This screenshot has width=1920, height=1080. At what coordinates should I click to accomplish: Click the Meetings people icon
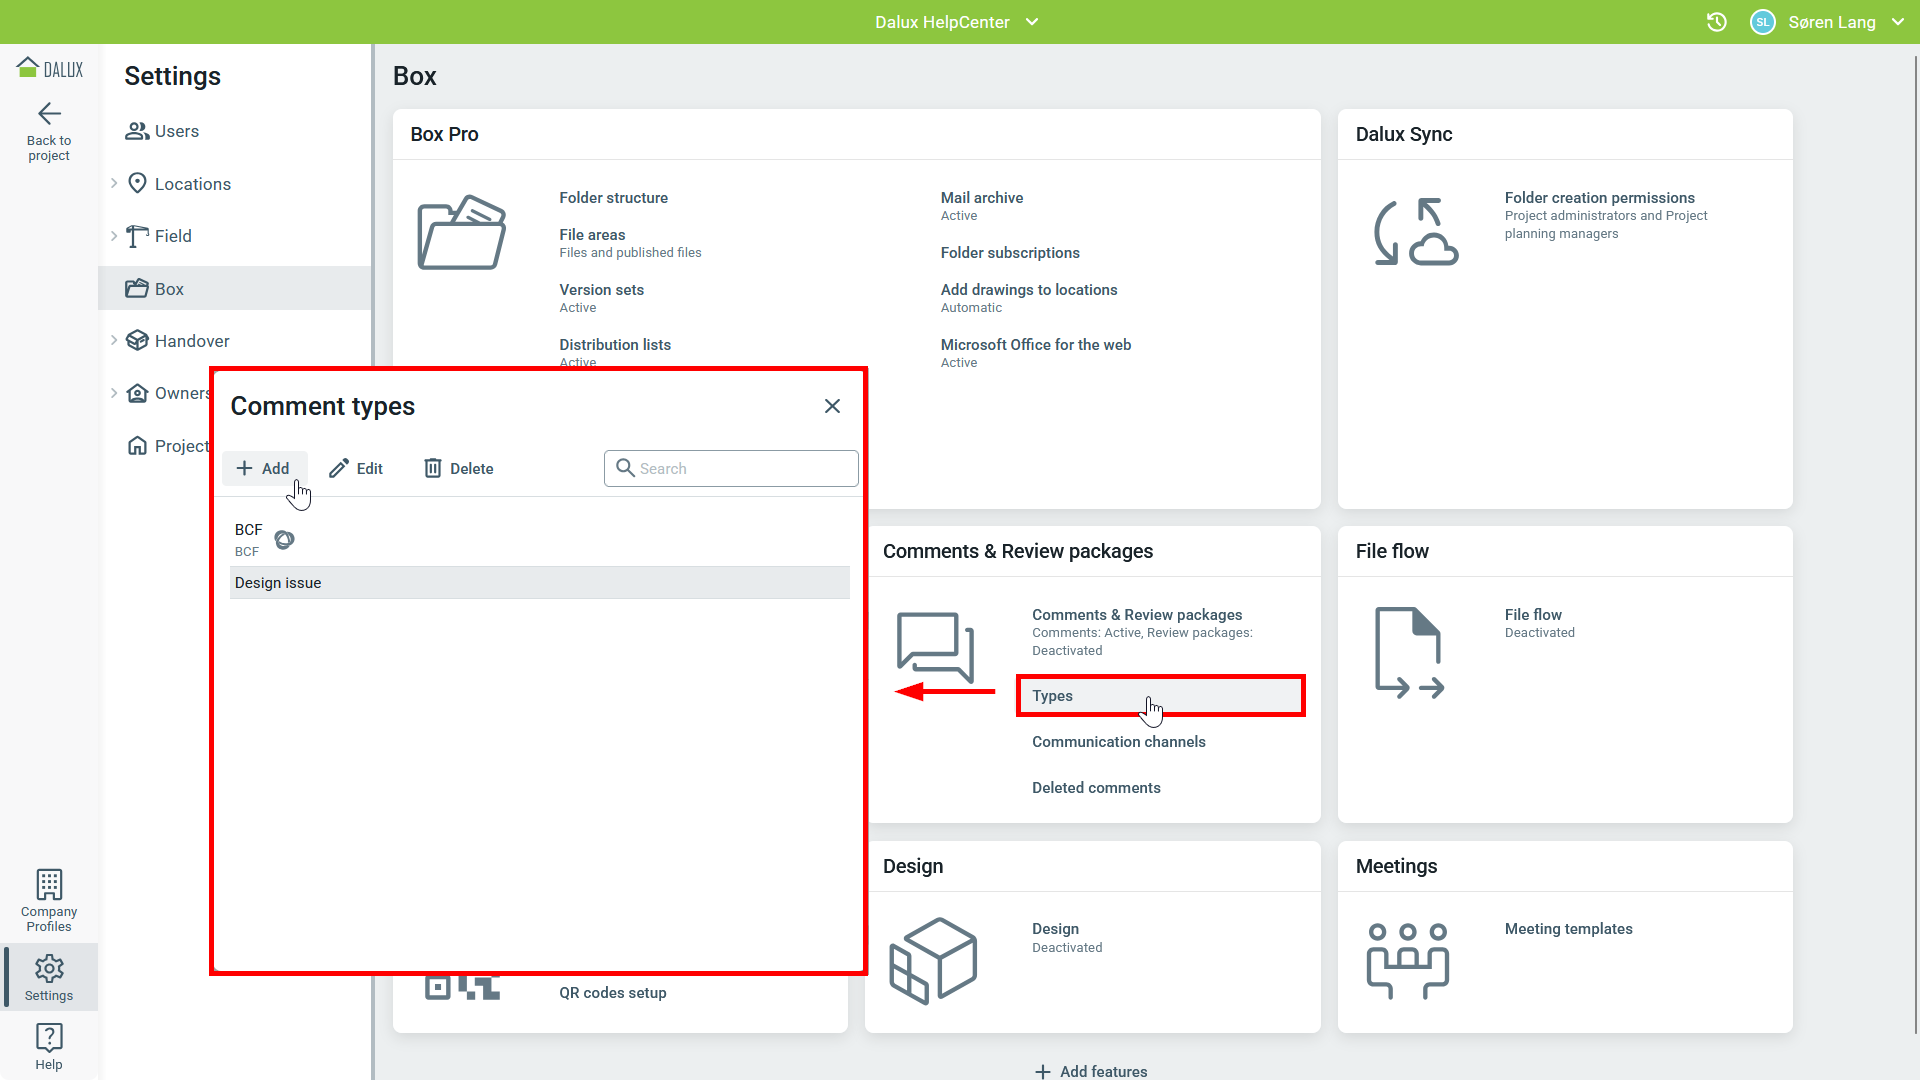(1407, 960)
